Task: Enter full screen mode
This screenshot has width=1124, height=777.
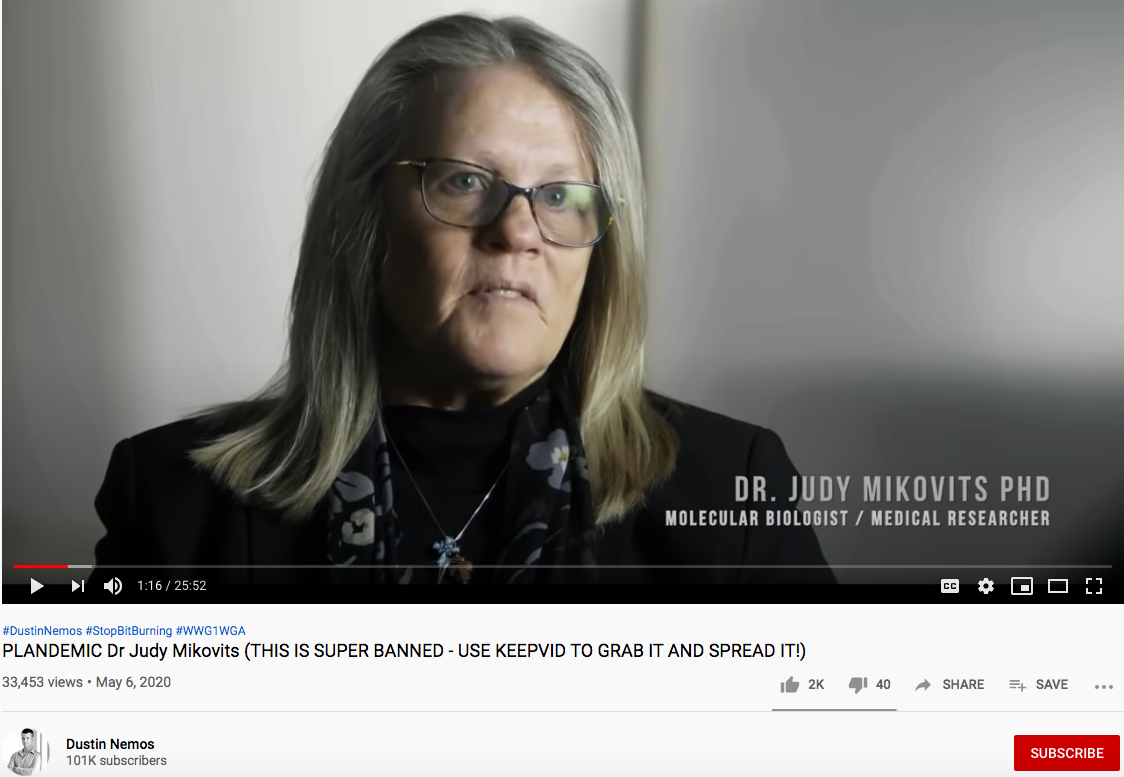Action: (1094, 586)
